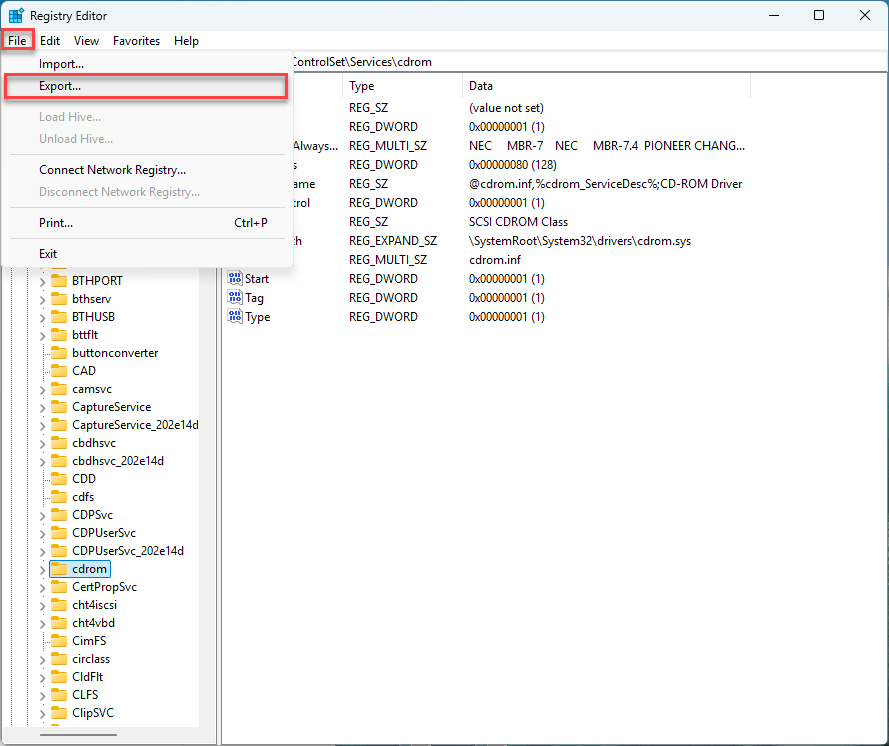Click the CimFS folder icon

coord(59,641)
